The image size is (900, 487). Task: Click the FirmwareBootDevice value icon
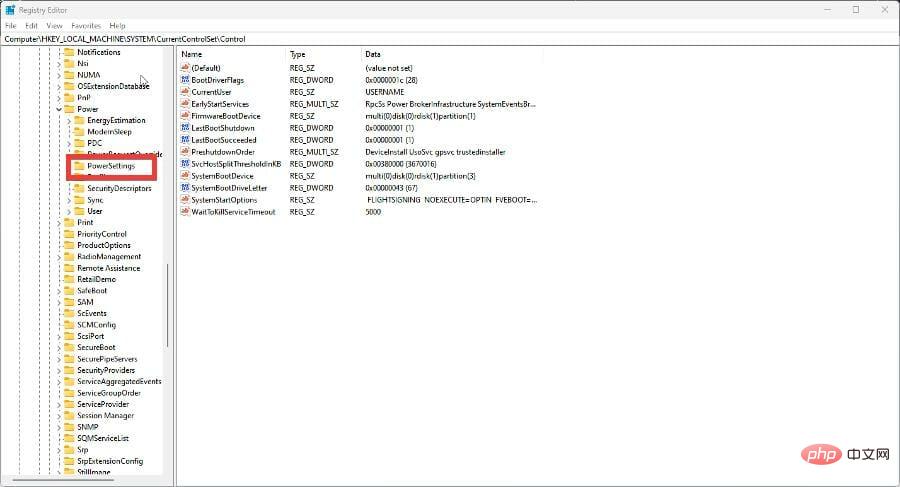pos(185,116)
